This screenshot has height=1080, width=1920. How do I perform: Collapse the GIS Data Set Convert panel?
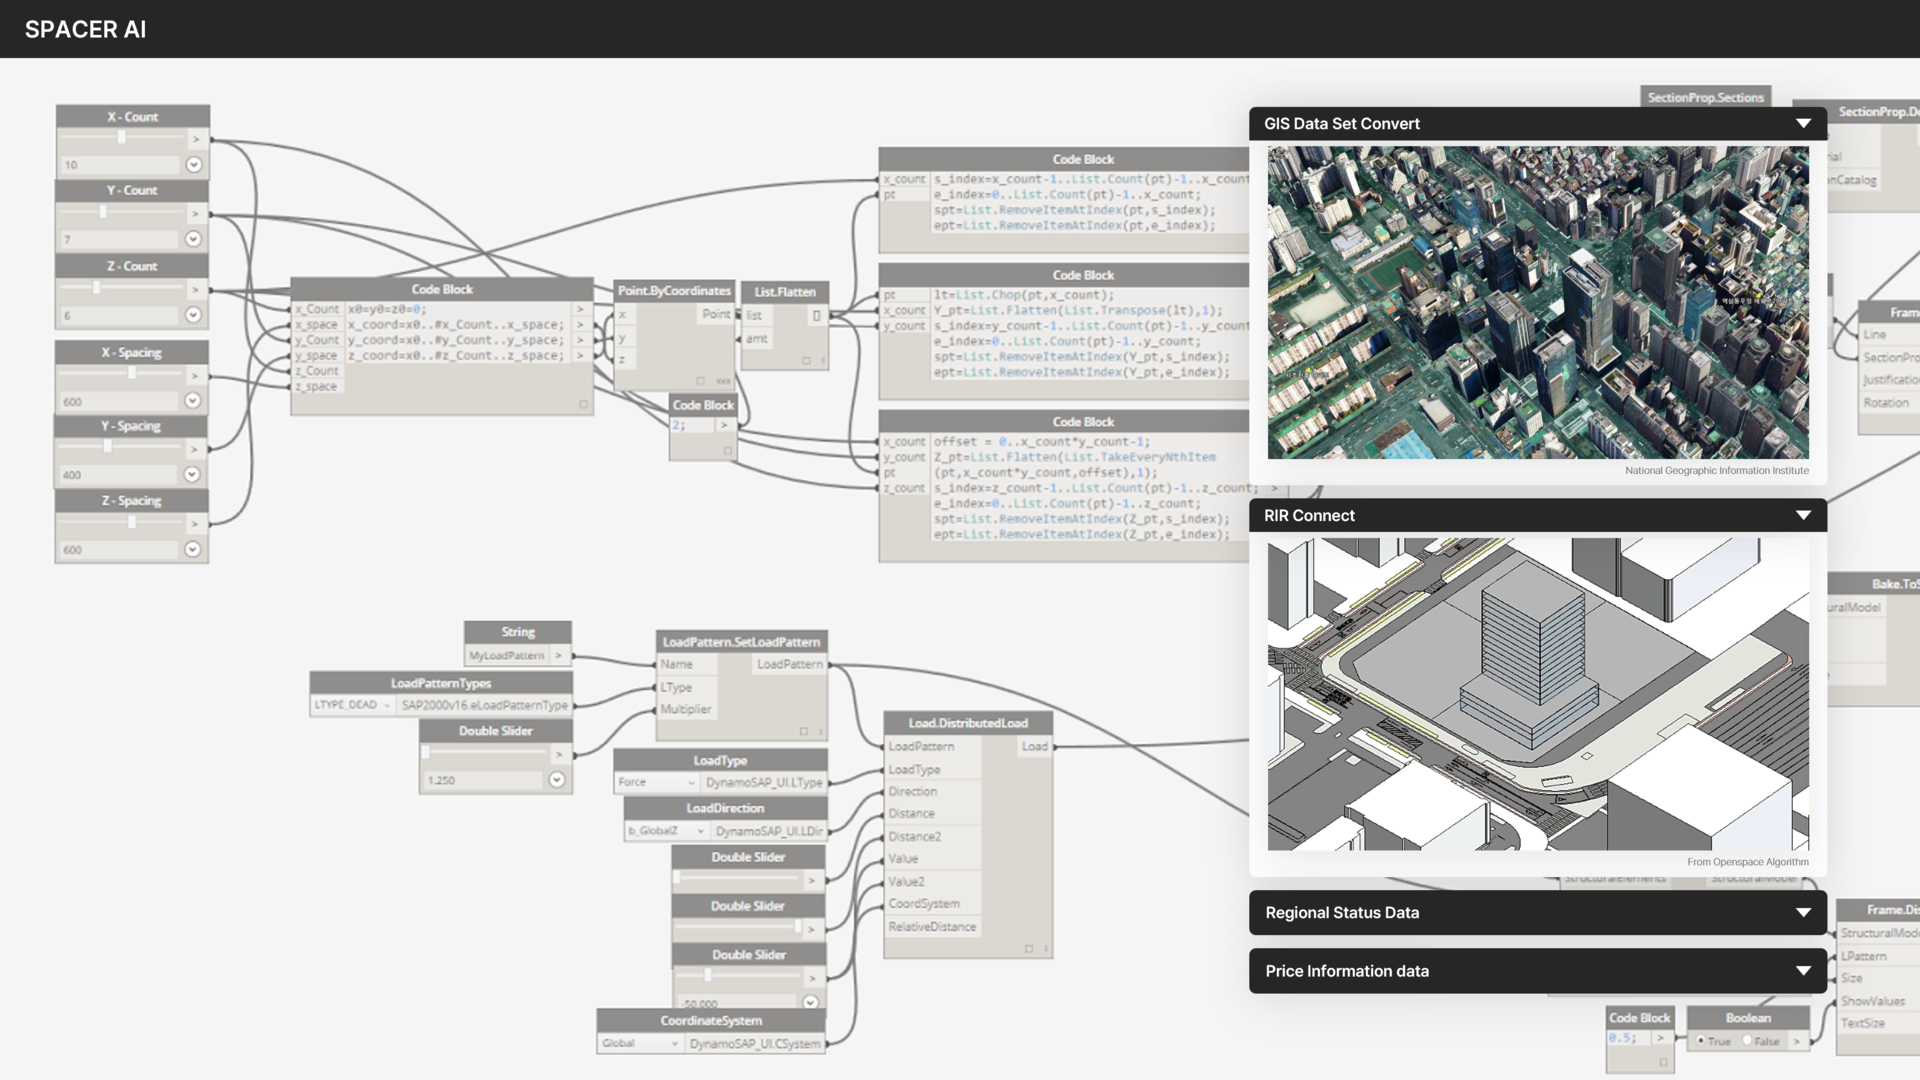pyautogui.click(x=1803, y=124)
